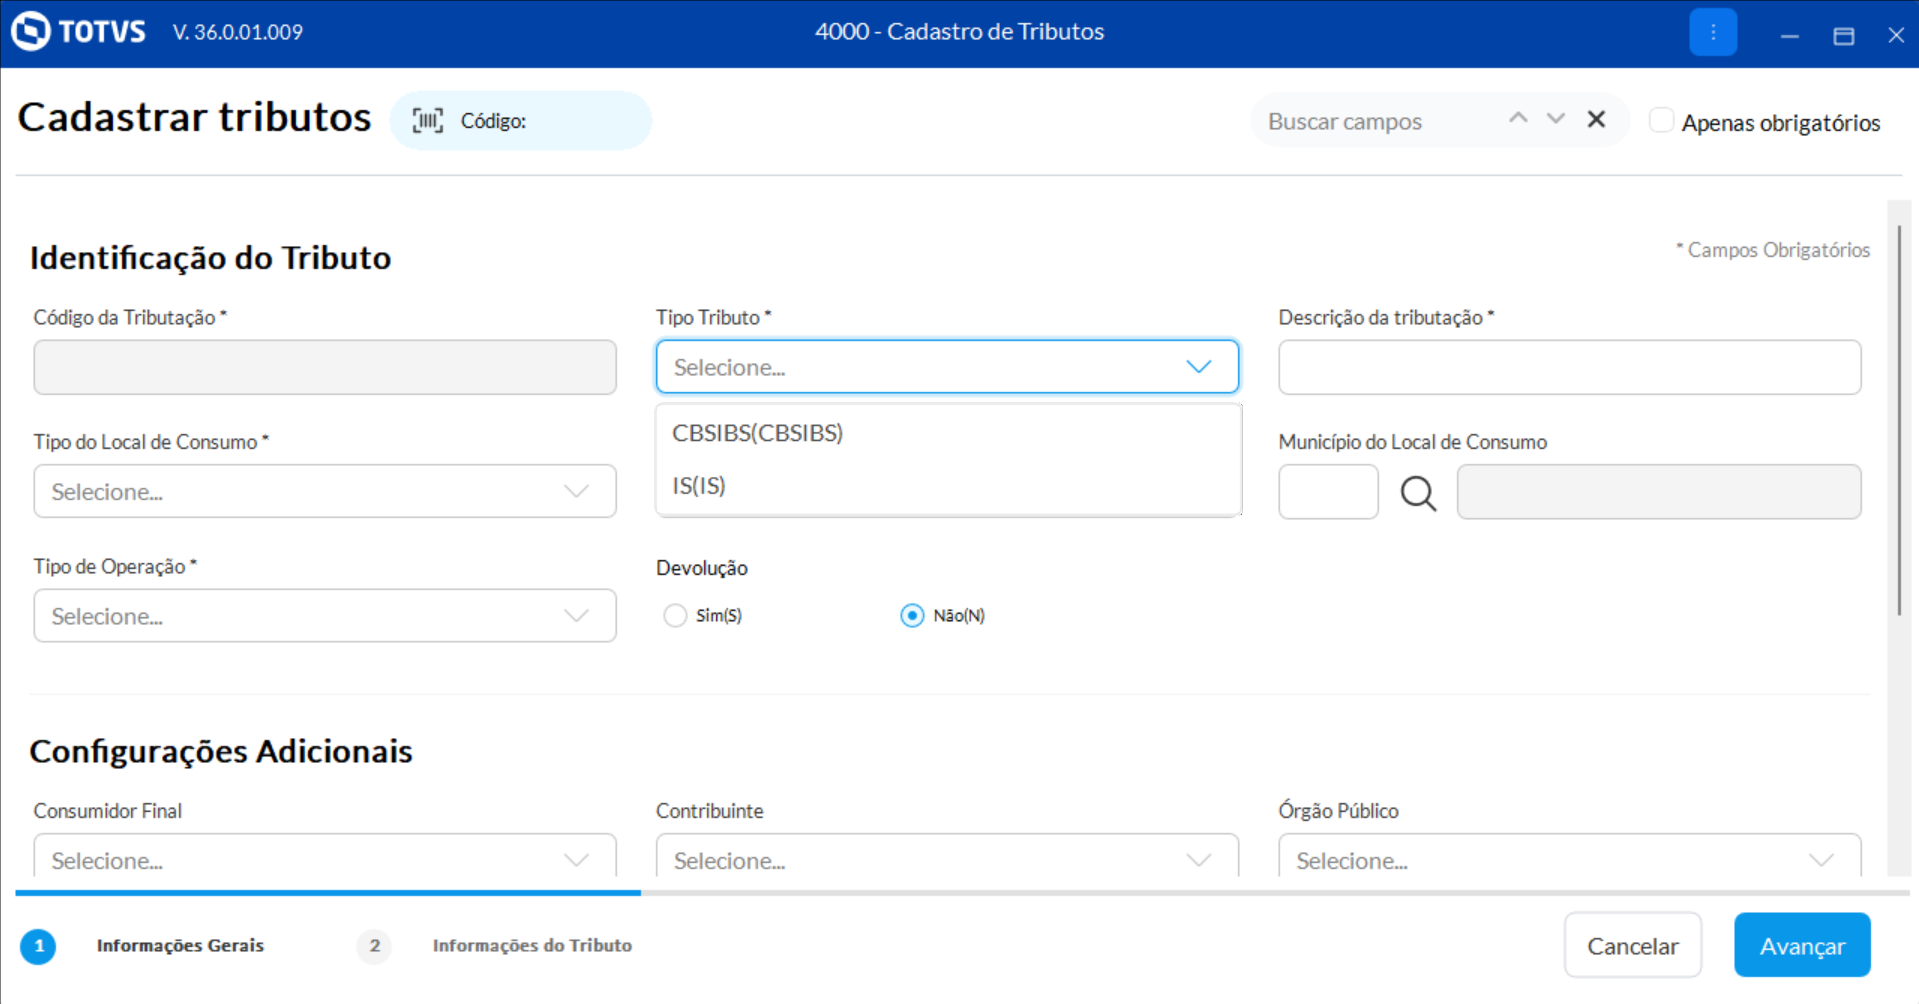Go to next search result arrow
1919x1004 pixels.
[x=1555, y=119]
